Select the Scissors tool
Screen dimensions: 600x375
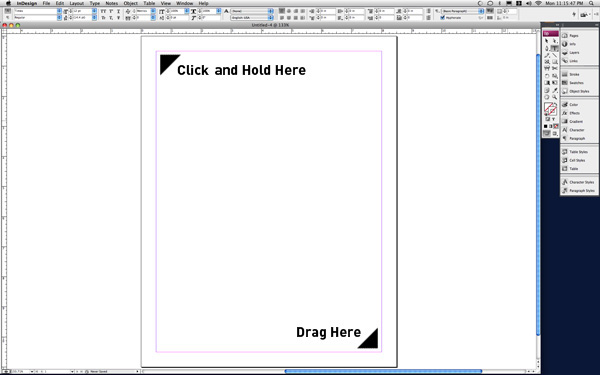point(554,68)
